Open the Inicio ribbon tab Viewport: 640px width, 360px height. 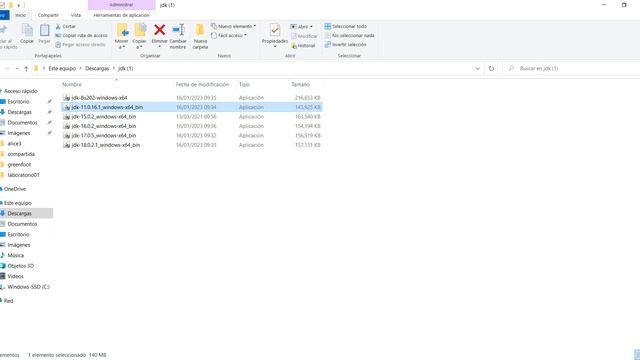[x=20, y=15]
